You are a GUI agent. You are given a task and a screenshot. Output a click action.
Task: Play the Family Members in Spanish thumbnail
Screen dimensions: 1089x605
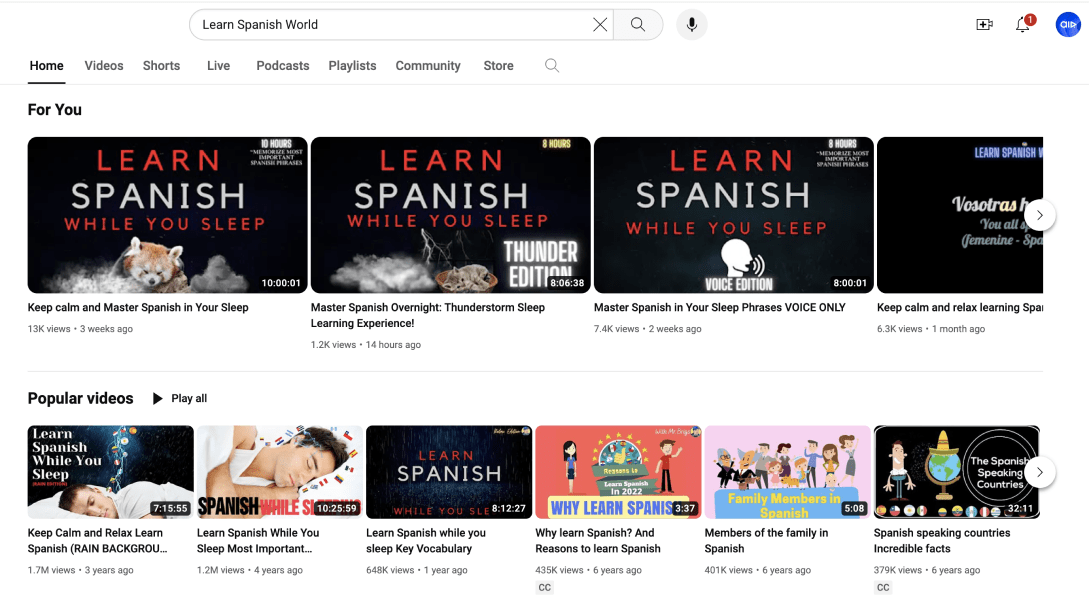click(787, 472)
